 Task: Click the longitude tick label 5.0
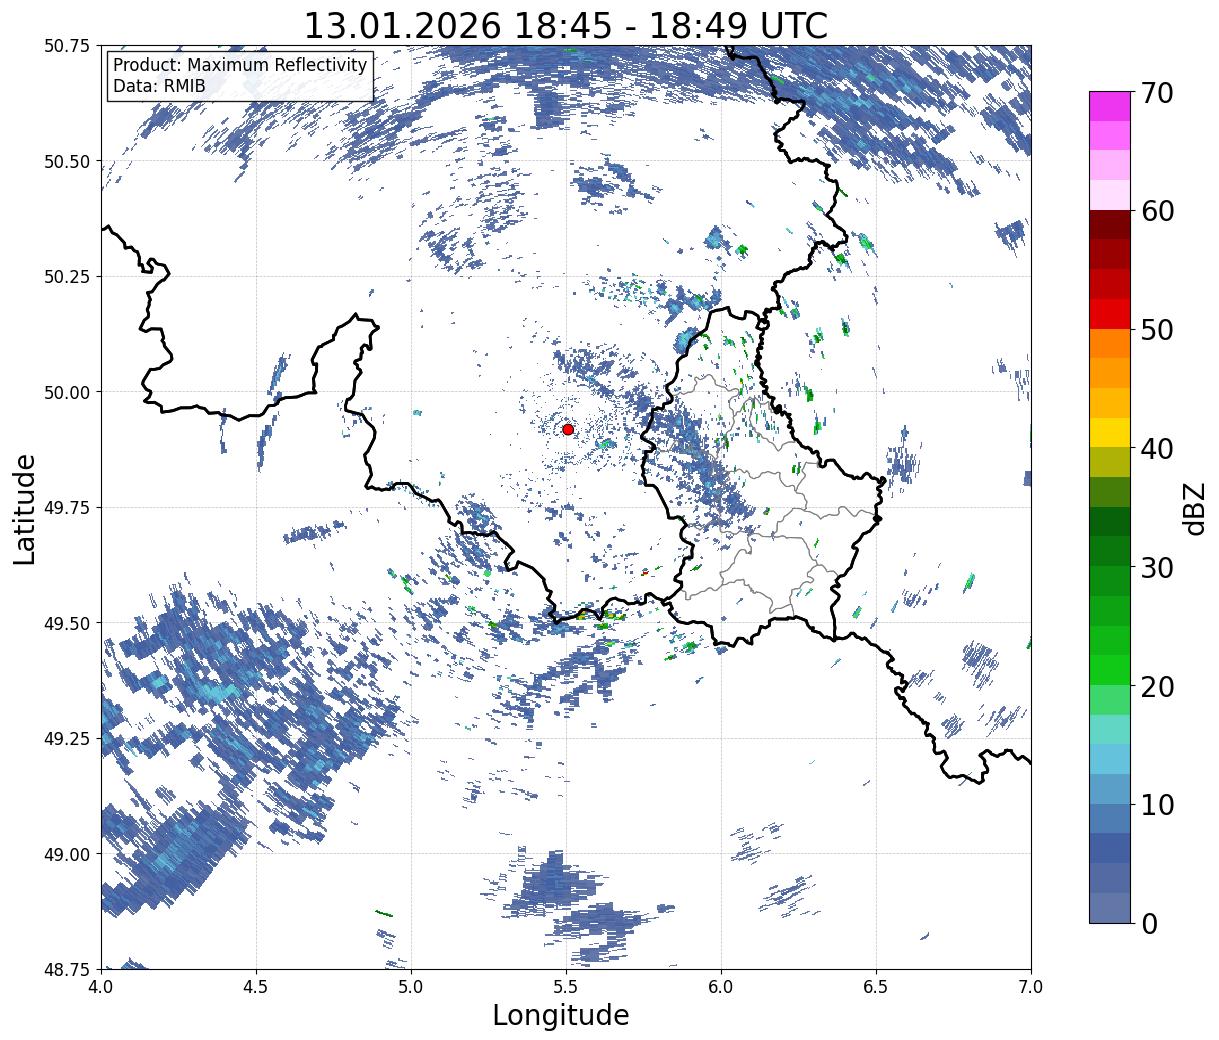click(411, 987)
